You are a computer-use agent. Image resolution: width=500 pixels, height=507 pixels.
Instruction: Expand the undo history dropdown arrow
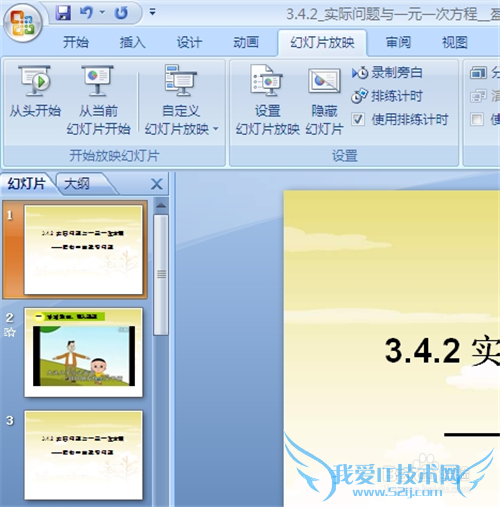click(102, 13)
